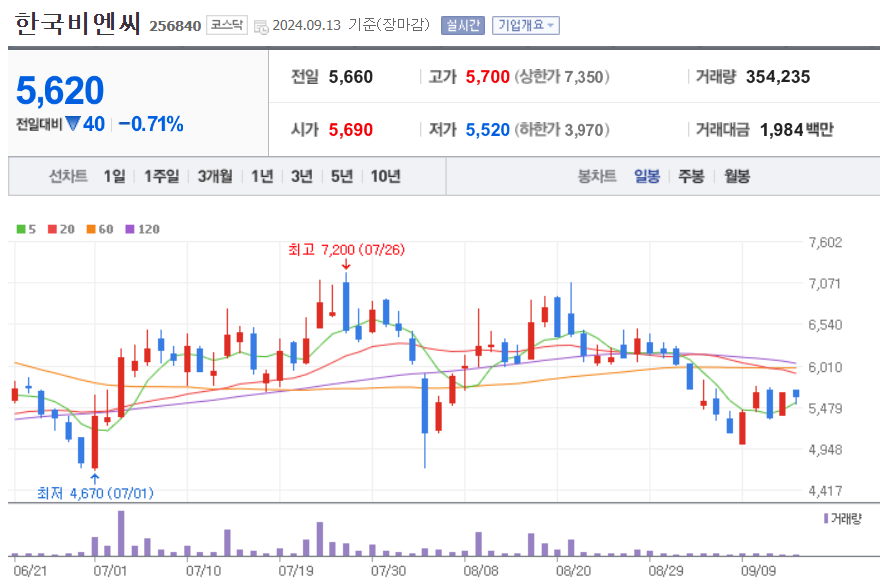Click the 거래량 volume legend marker

(x=826, y=518)
